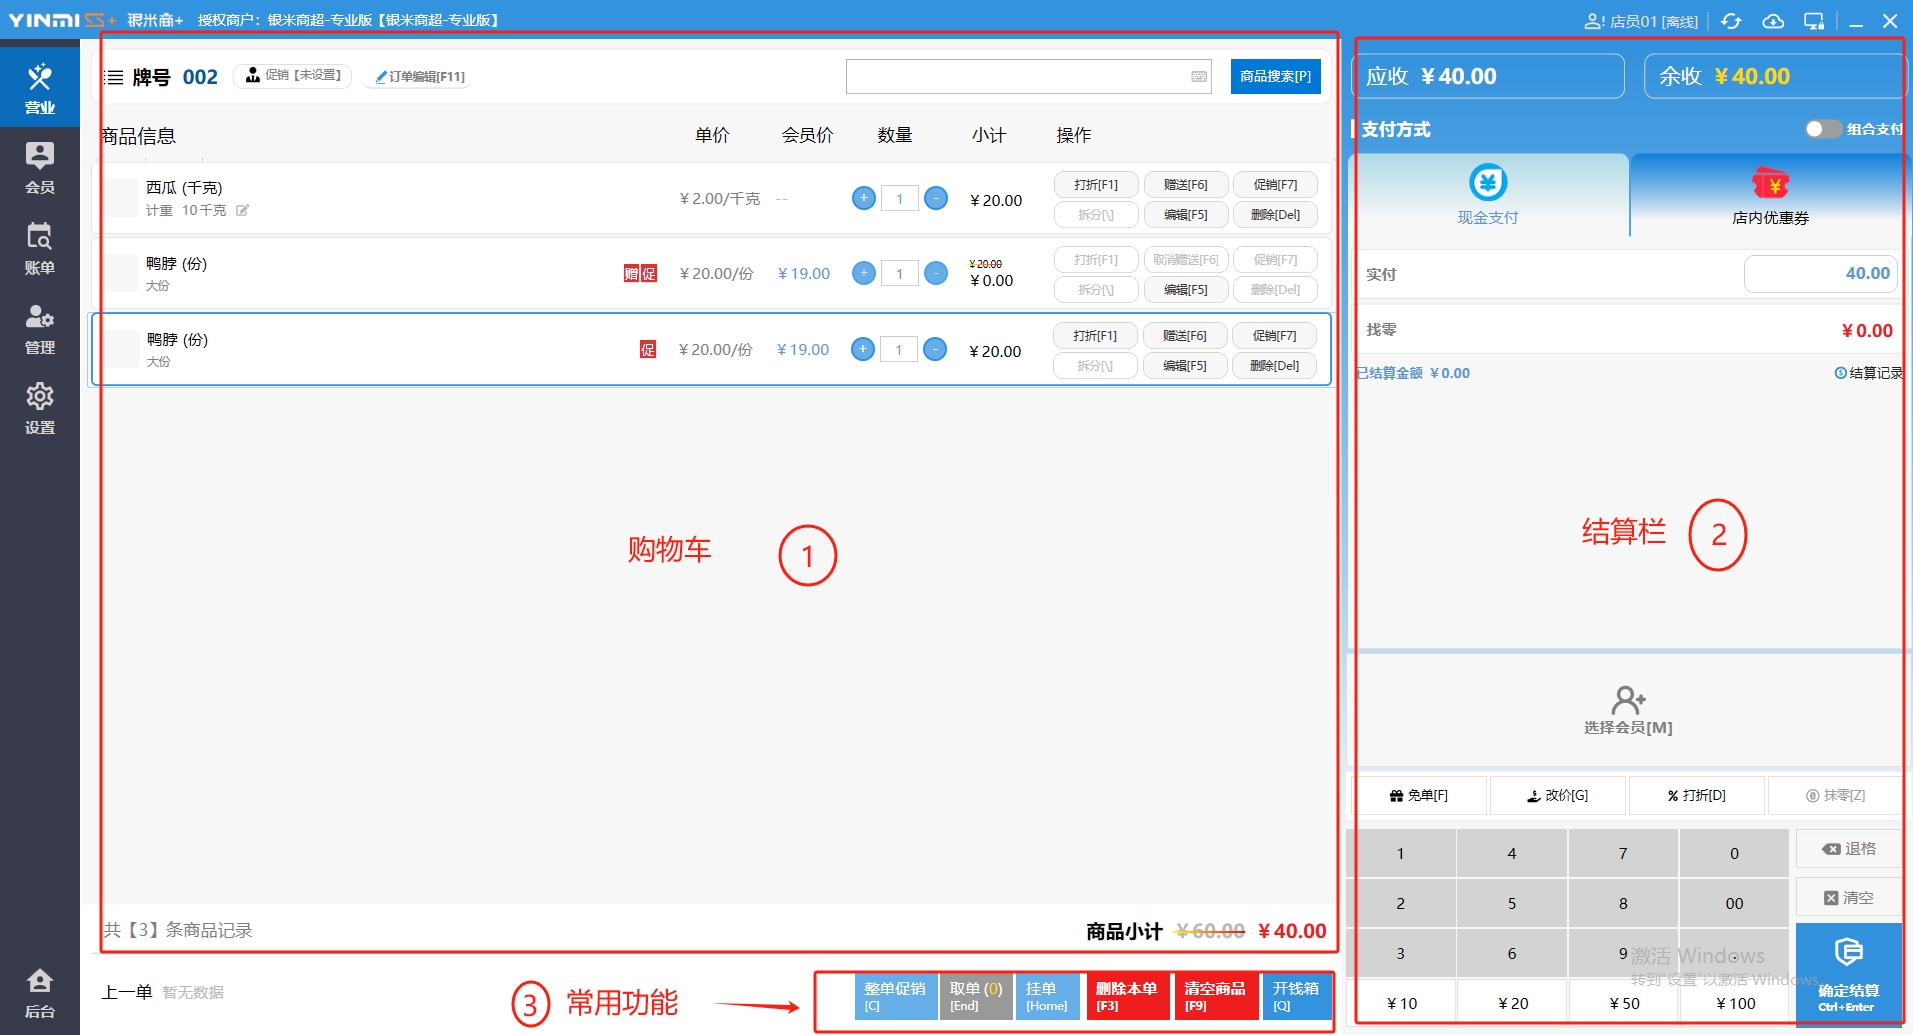Click the cloud download icon in title bar
The image size is (1913, 1035).
1773,21
